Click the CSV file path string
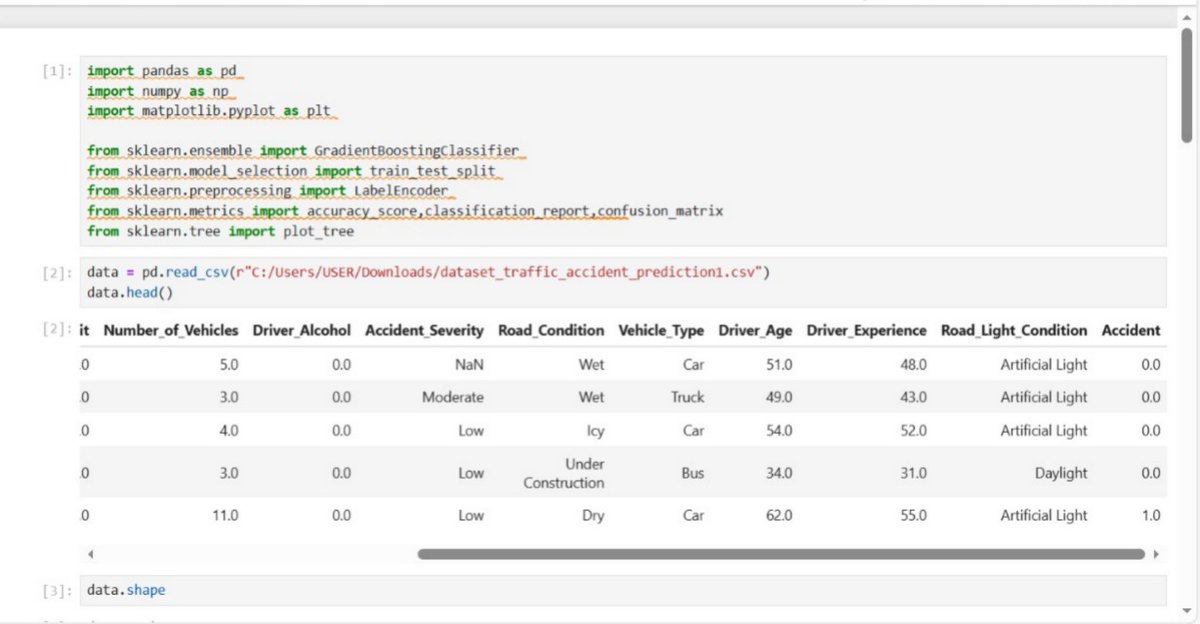The image size is (1200, 624). [x=500, y=272]
